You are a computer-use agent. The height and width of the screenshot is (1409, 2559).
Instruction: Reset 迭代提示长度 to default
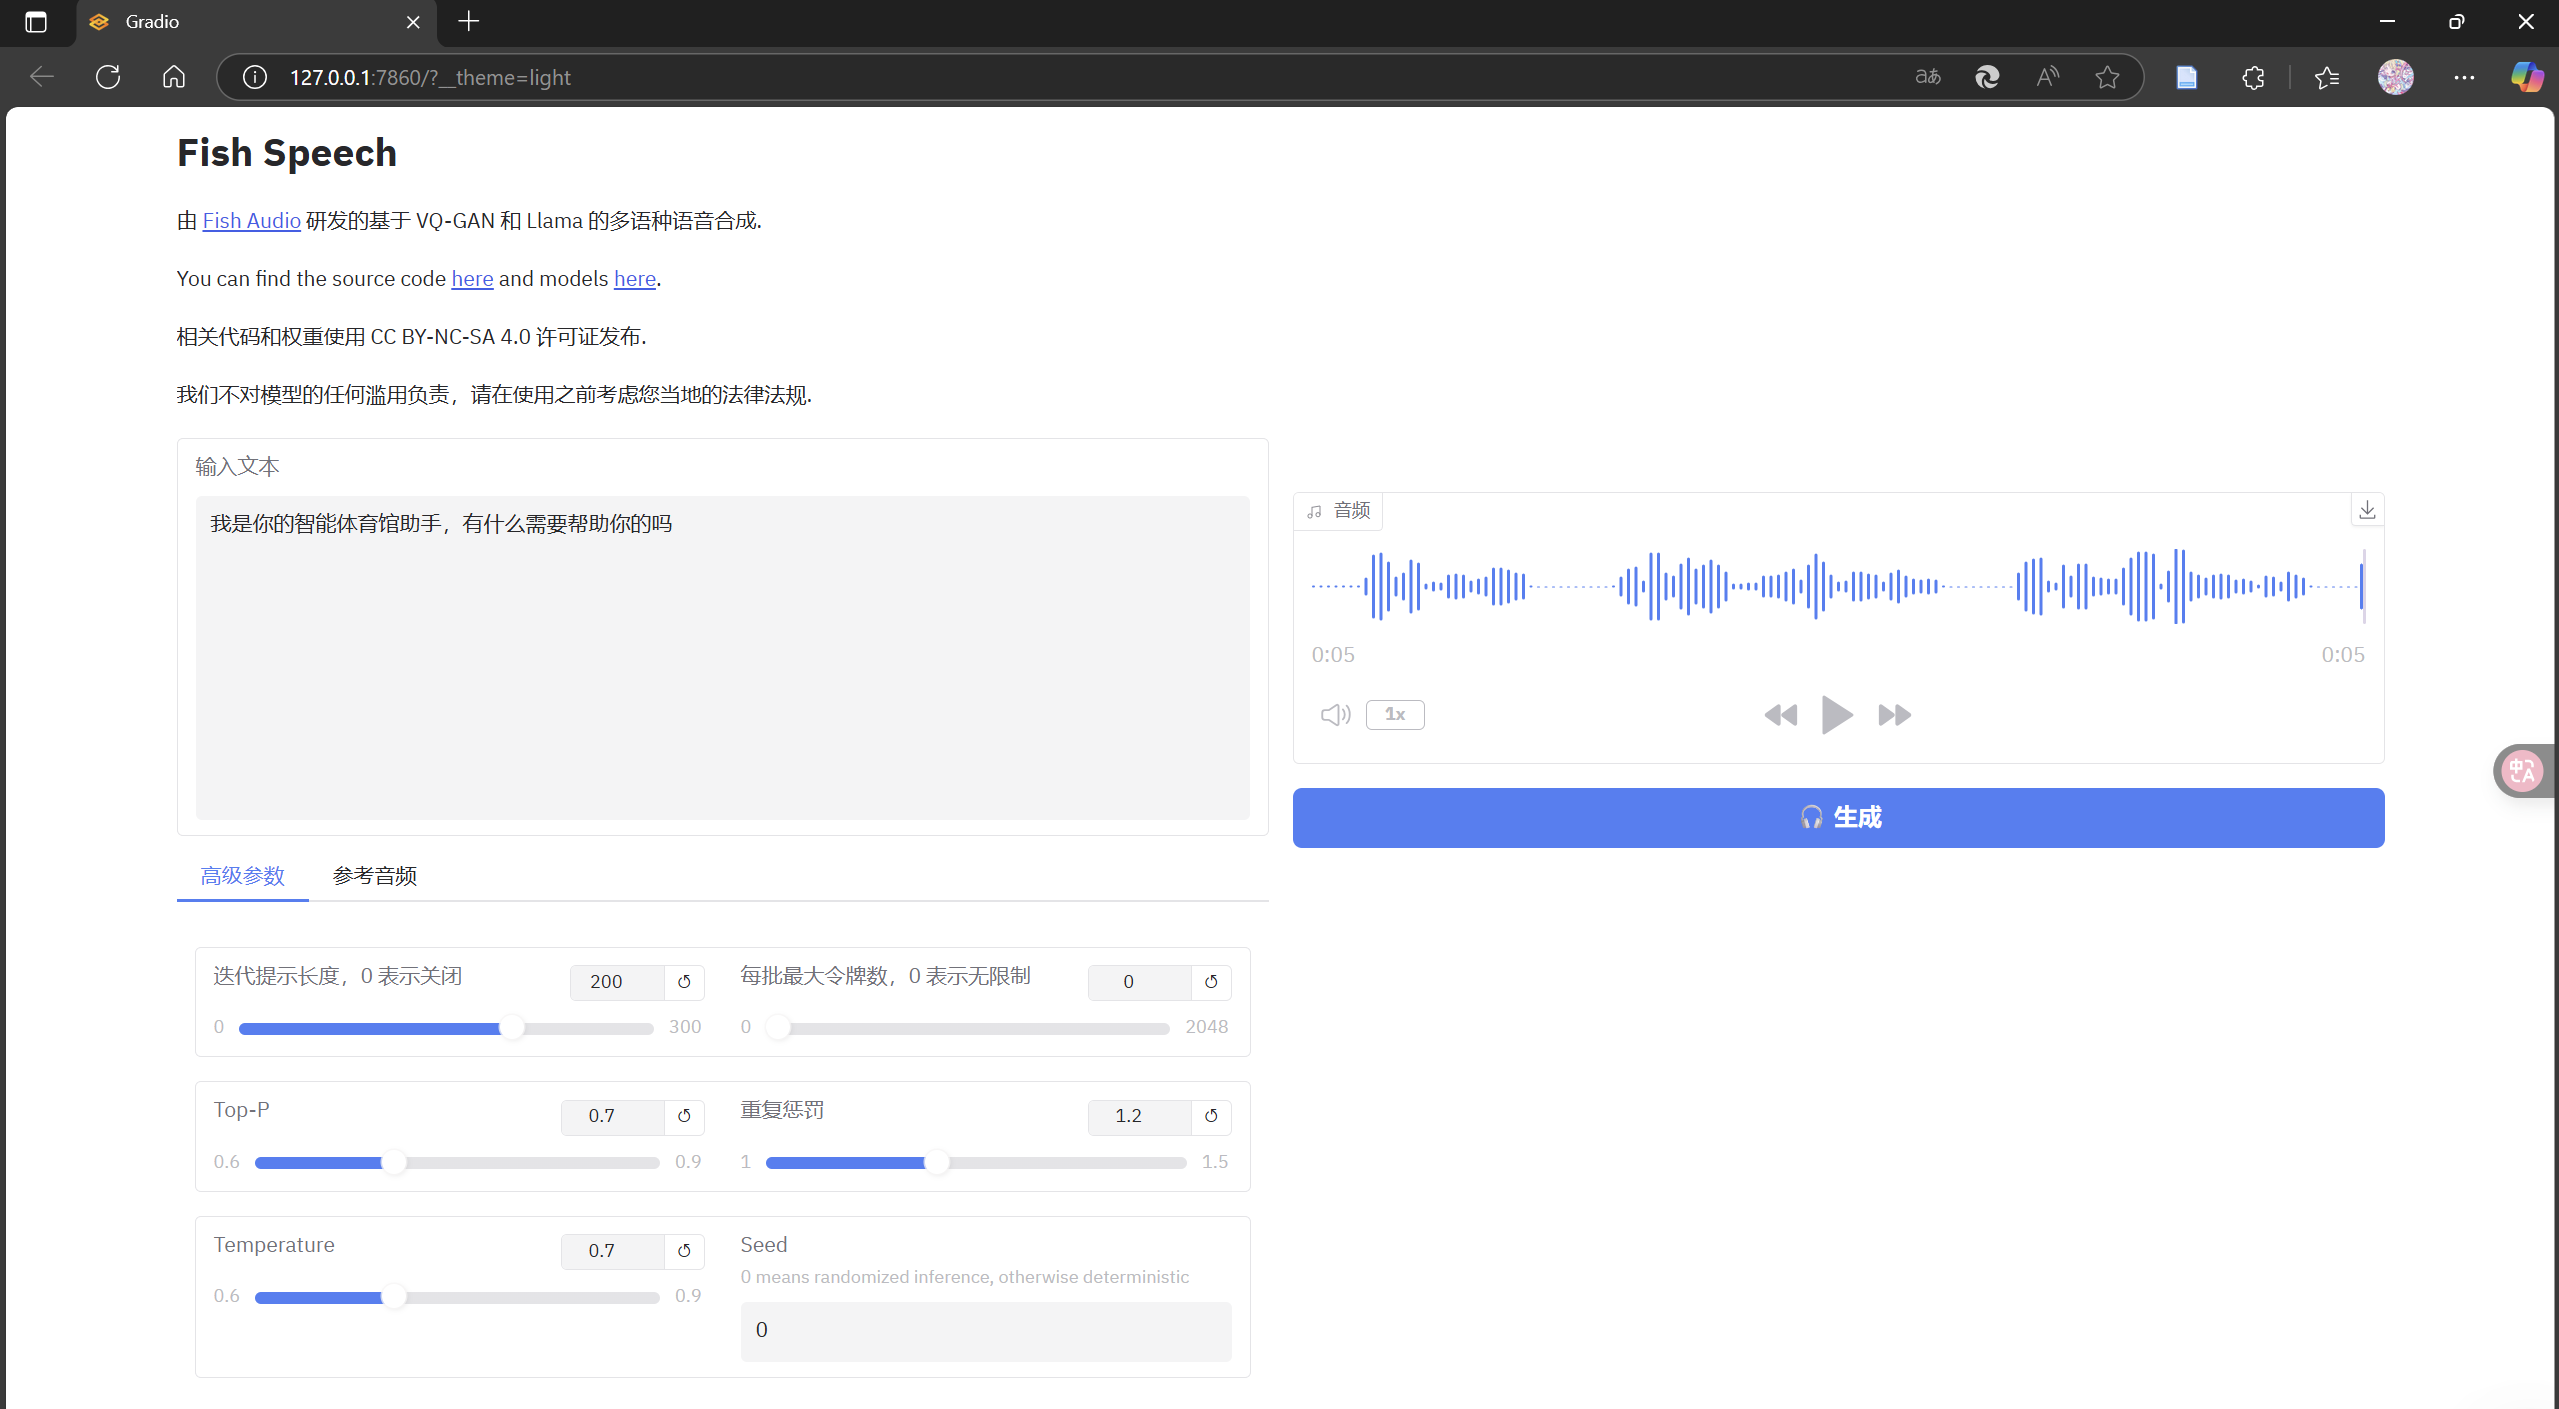pyautogui.click(x=684, y=982)
